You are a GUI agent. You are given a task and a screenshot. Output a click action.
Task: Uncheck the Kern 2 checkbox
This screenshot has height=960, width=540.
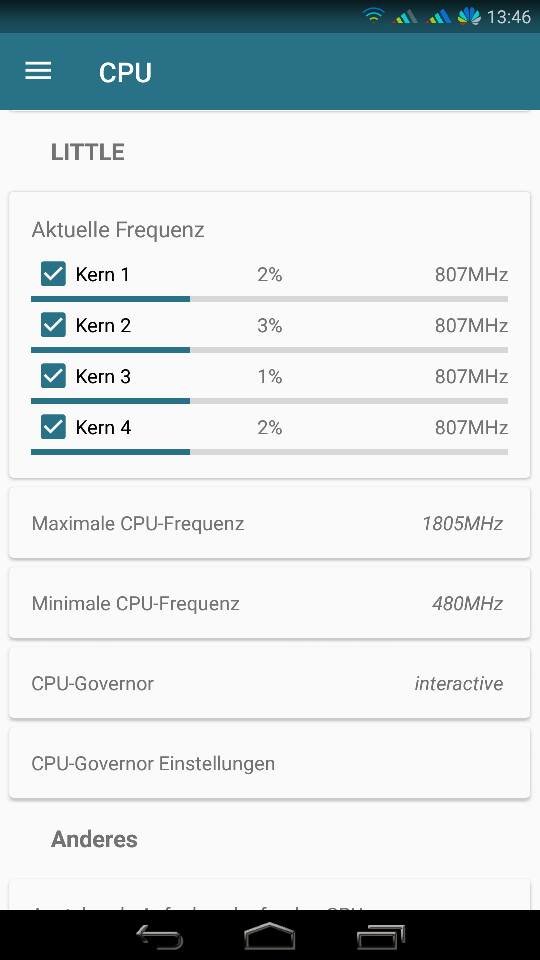(x=53, y=324)
